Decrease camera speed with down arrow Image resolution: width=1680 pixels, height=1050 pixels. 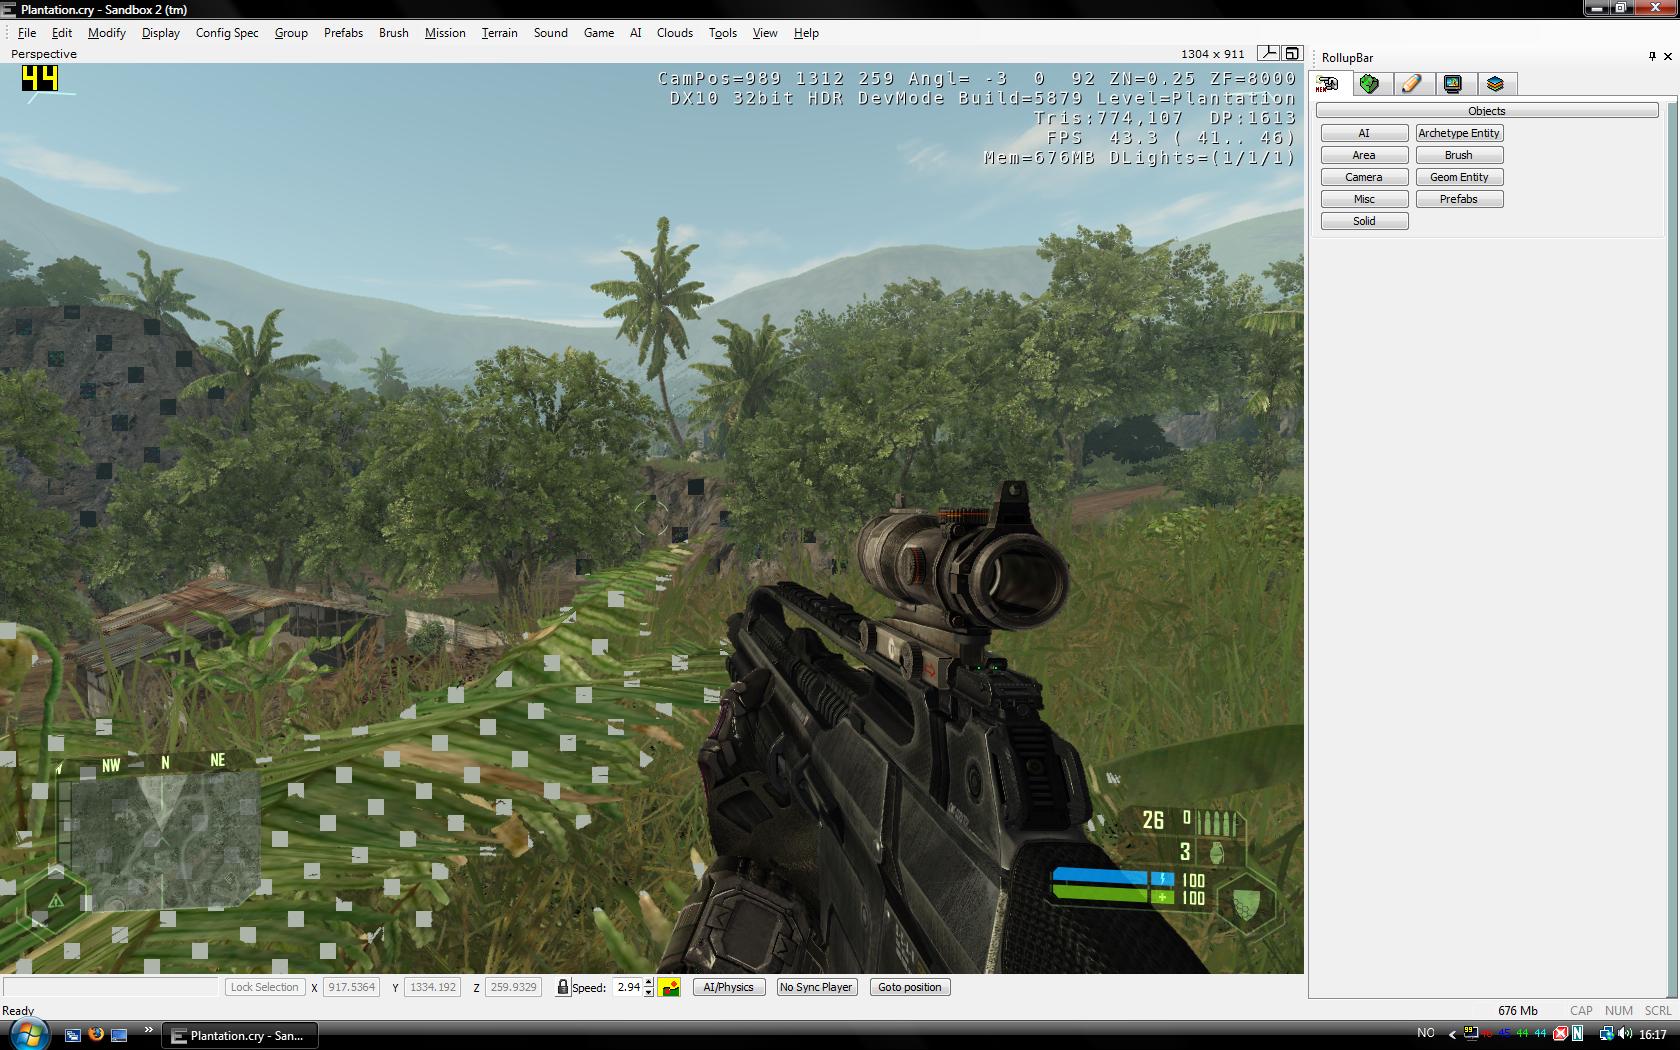tap(649, 992)
